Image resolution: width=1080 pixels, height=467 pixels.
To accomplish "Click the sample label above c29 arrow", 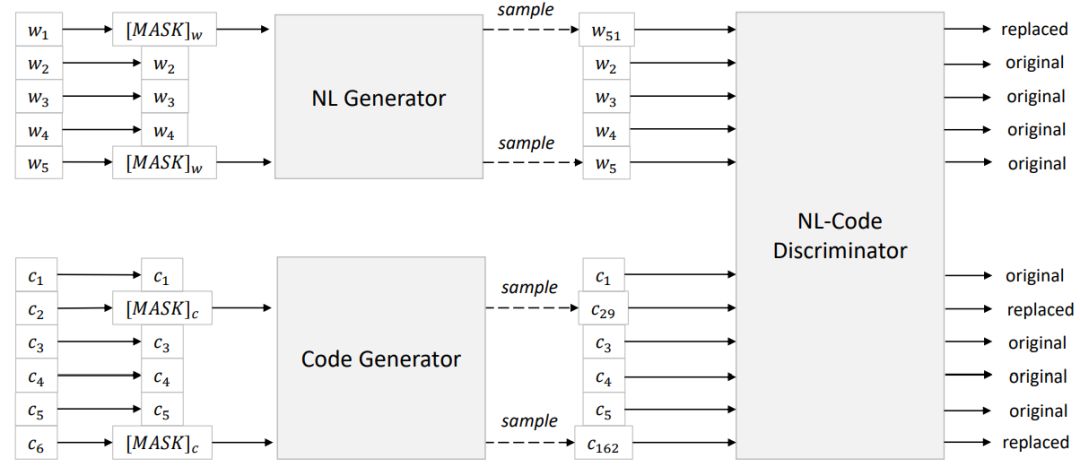I will click(x=529, y=288).
